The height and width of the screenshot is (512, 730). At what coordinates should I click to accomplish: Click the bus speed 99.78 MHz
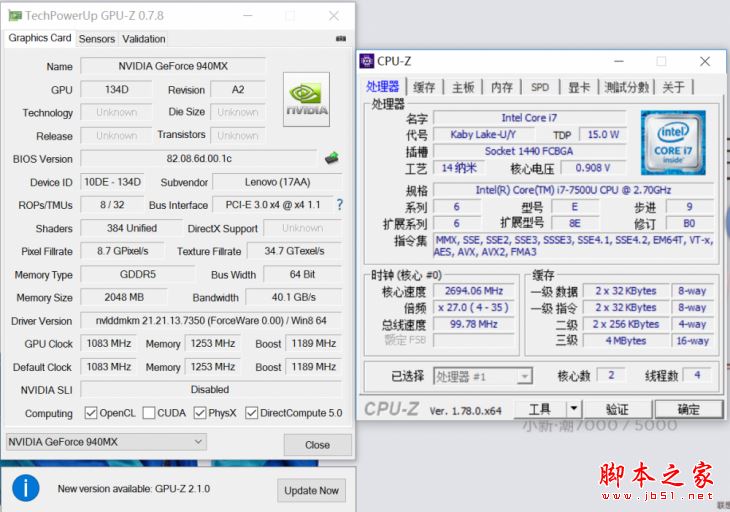tap(473, 324)
